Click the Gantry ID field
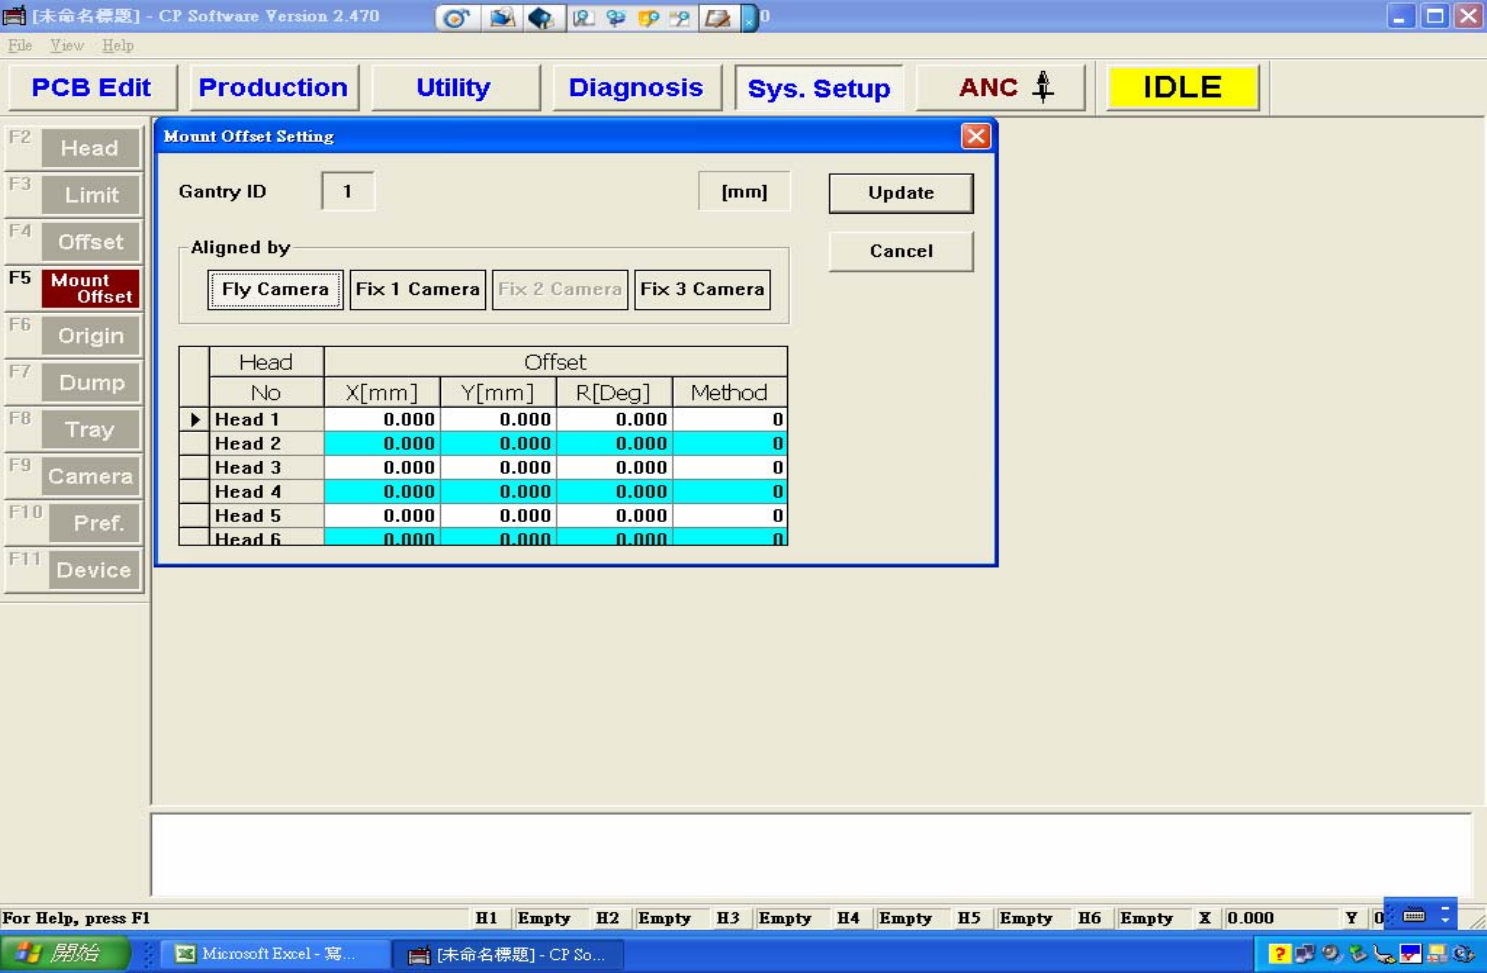Image resolution: width=1487 pixels, height=973 pixels. 347,191
